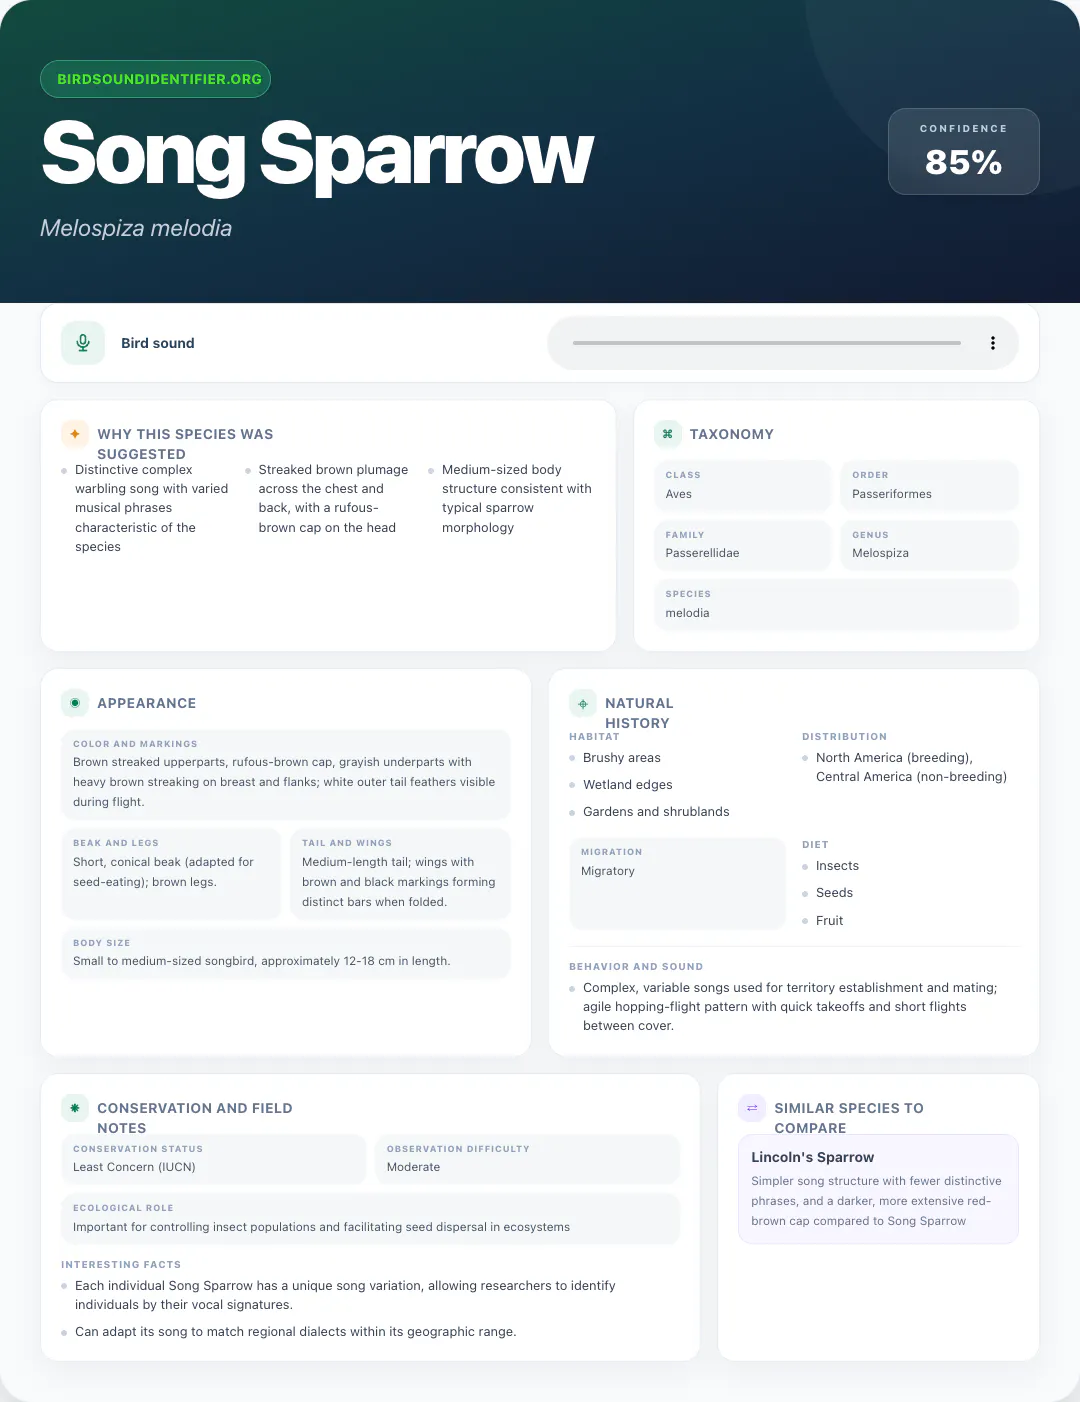Screen dimensions: 1080x1402
Task: Click the Ecological Role description text
Action: pos(321,1227)
